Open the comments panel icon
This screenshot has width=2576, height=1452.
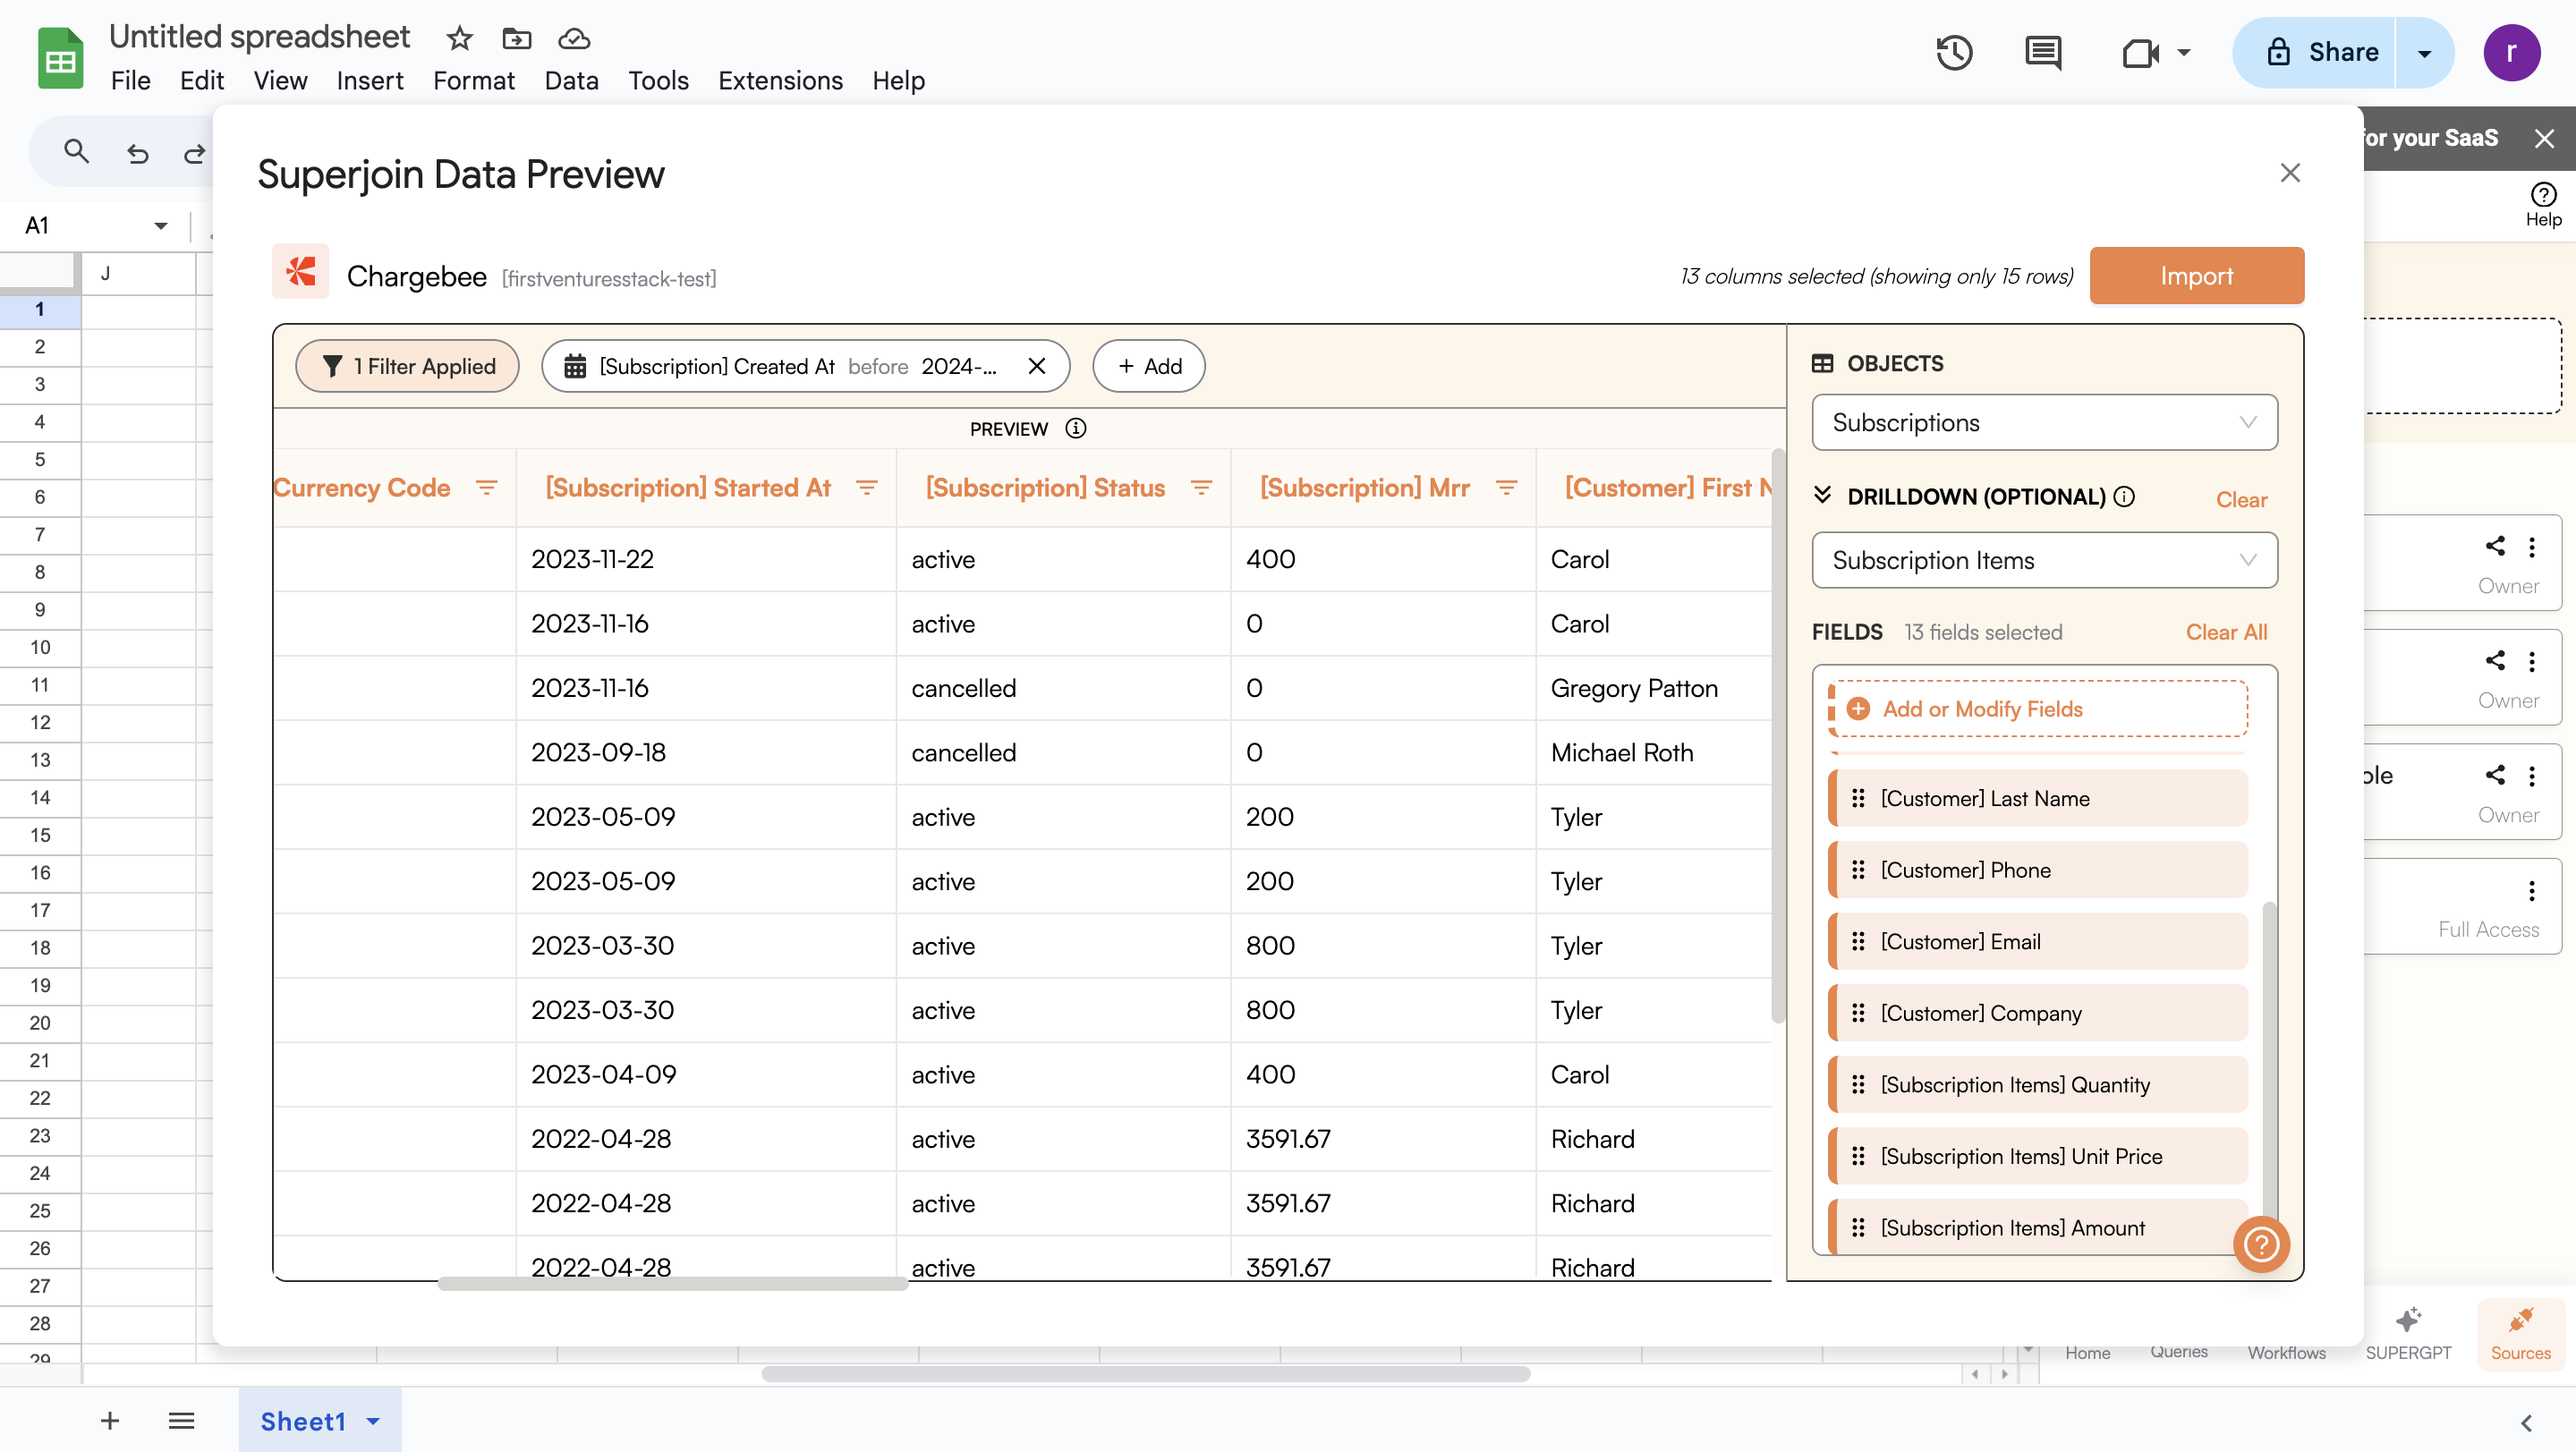tap(2042, 52)
